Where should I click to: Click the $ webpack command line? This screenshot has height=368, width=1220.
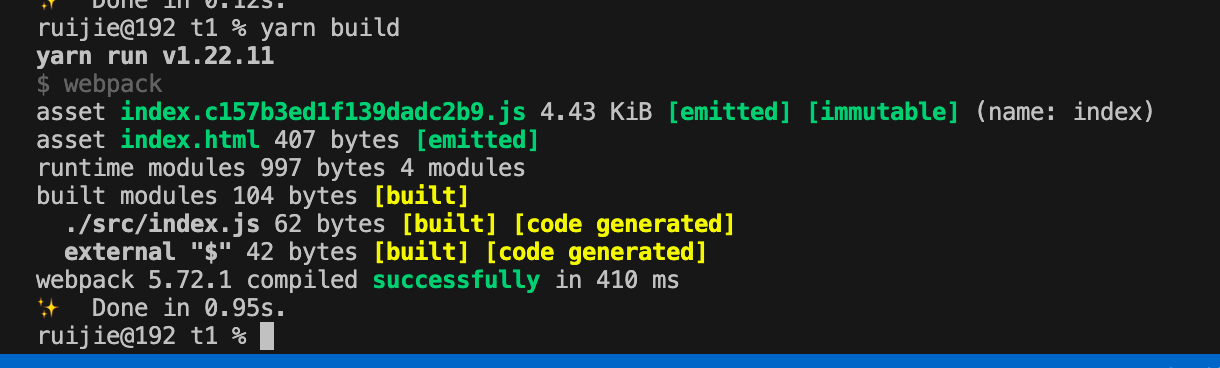pos(99,84)
